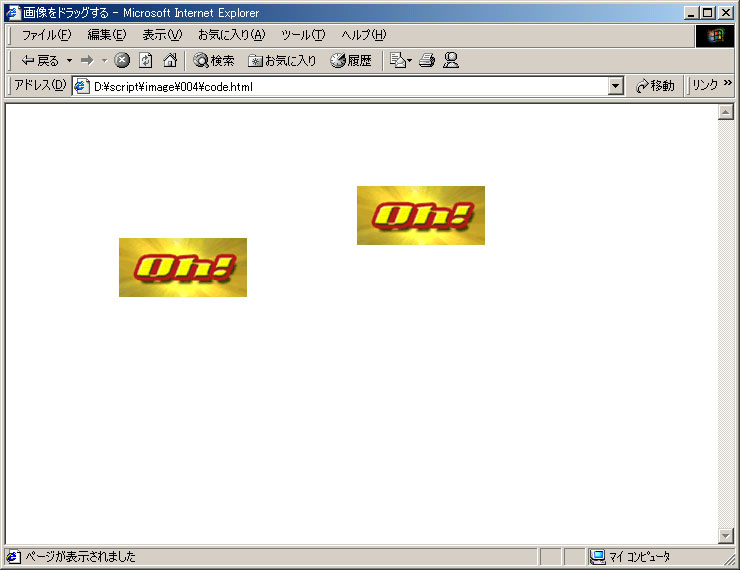Image resolution: width=740 pixels, height=570 pixels.
Task: Open the Forward button history dropdown arrow
Action: 104,60
